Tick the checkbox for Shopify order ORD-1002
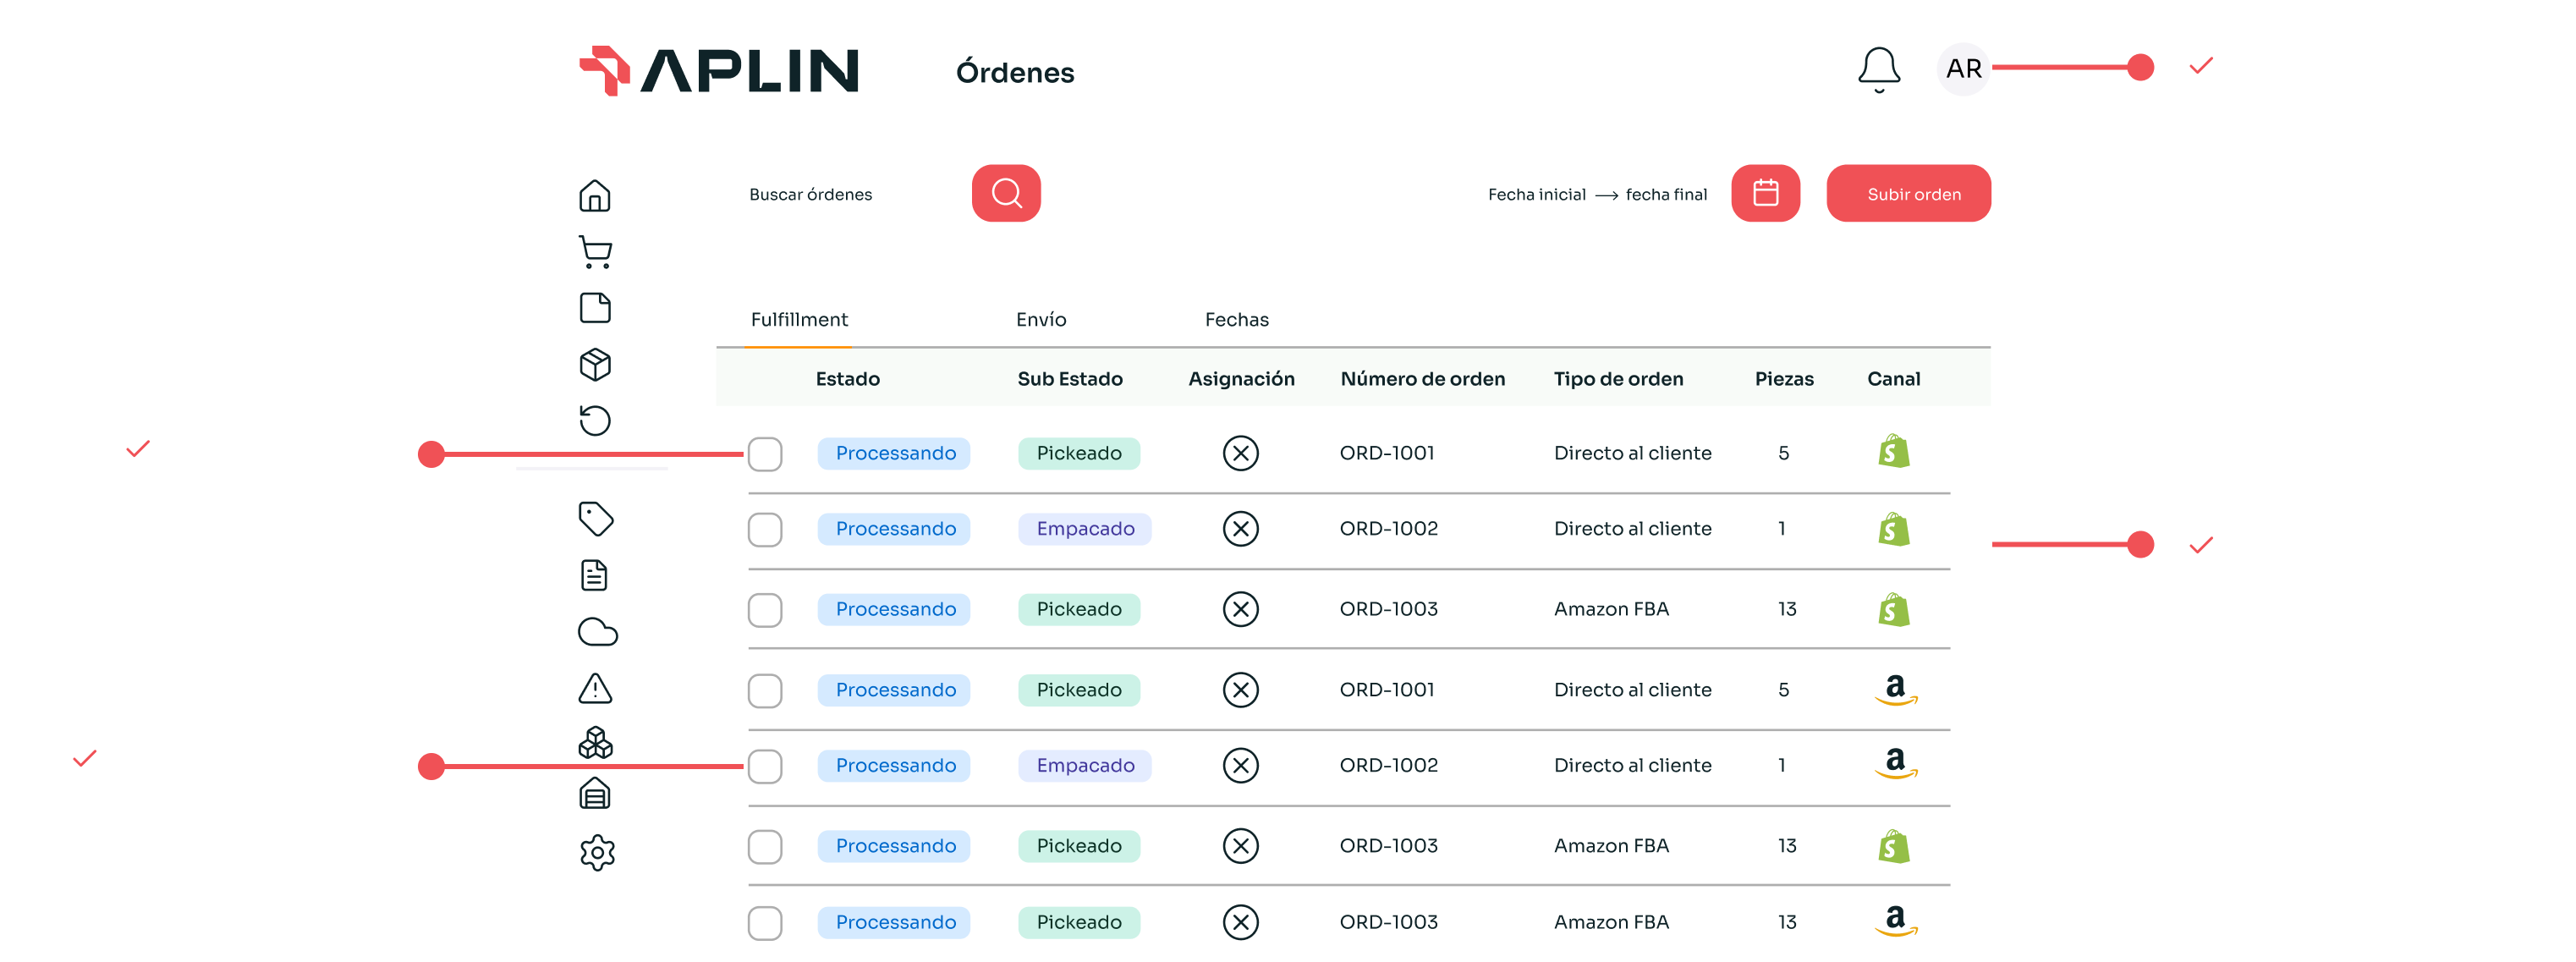The image size is (2576, 962). [765, 529]
